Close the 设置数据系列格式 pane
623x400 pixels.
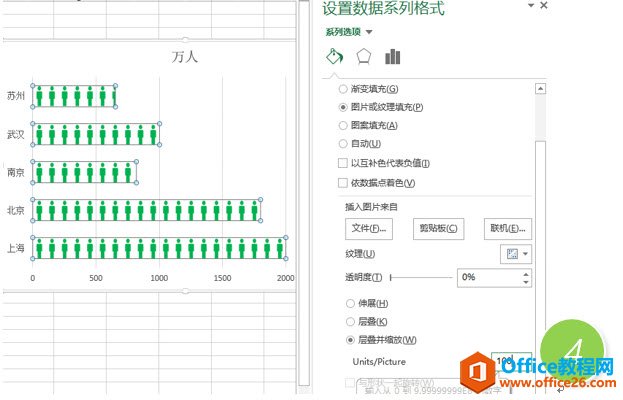pyautogui.click(x=544, y=5)
